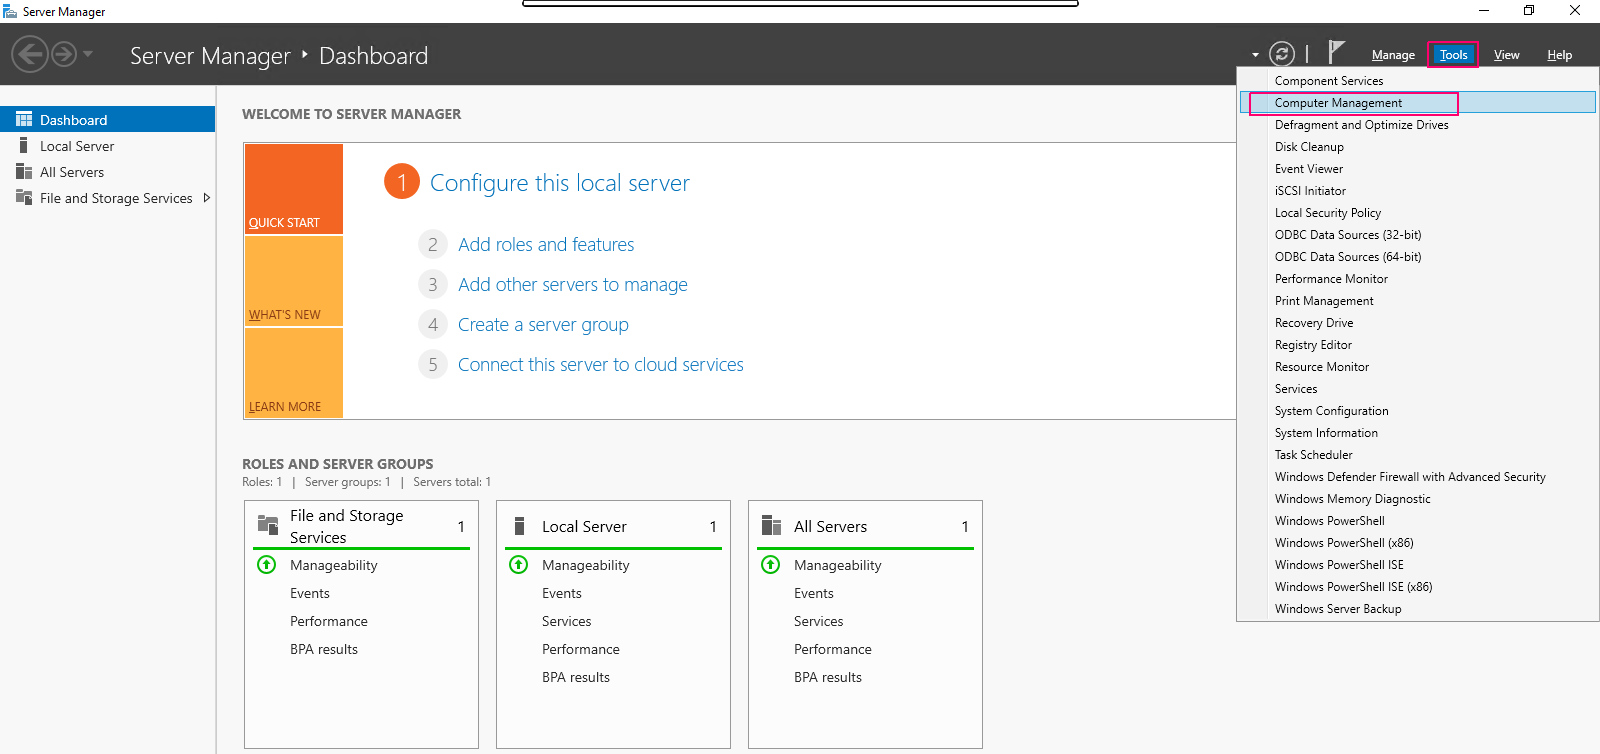Viewport: 1600px width, 754px height.
Task: Select ODBC Data Sources (64-bit)
Action: [x=1417, y=257]
